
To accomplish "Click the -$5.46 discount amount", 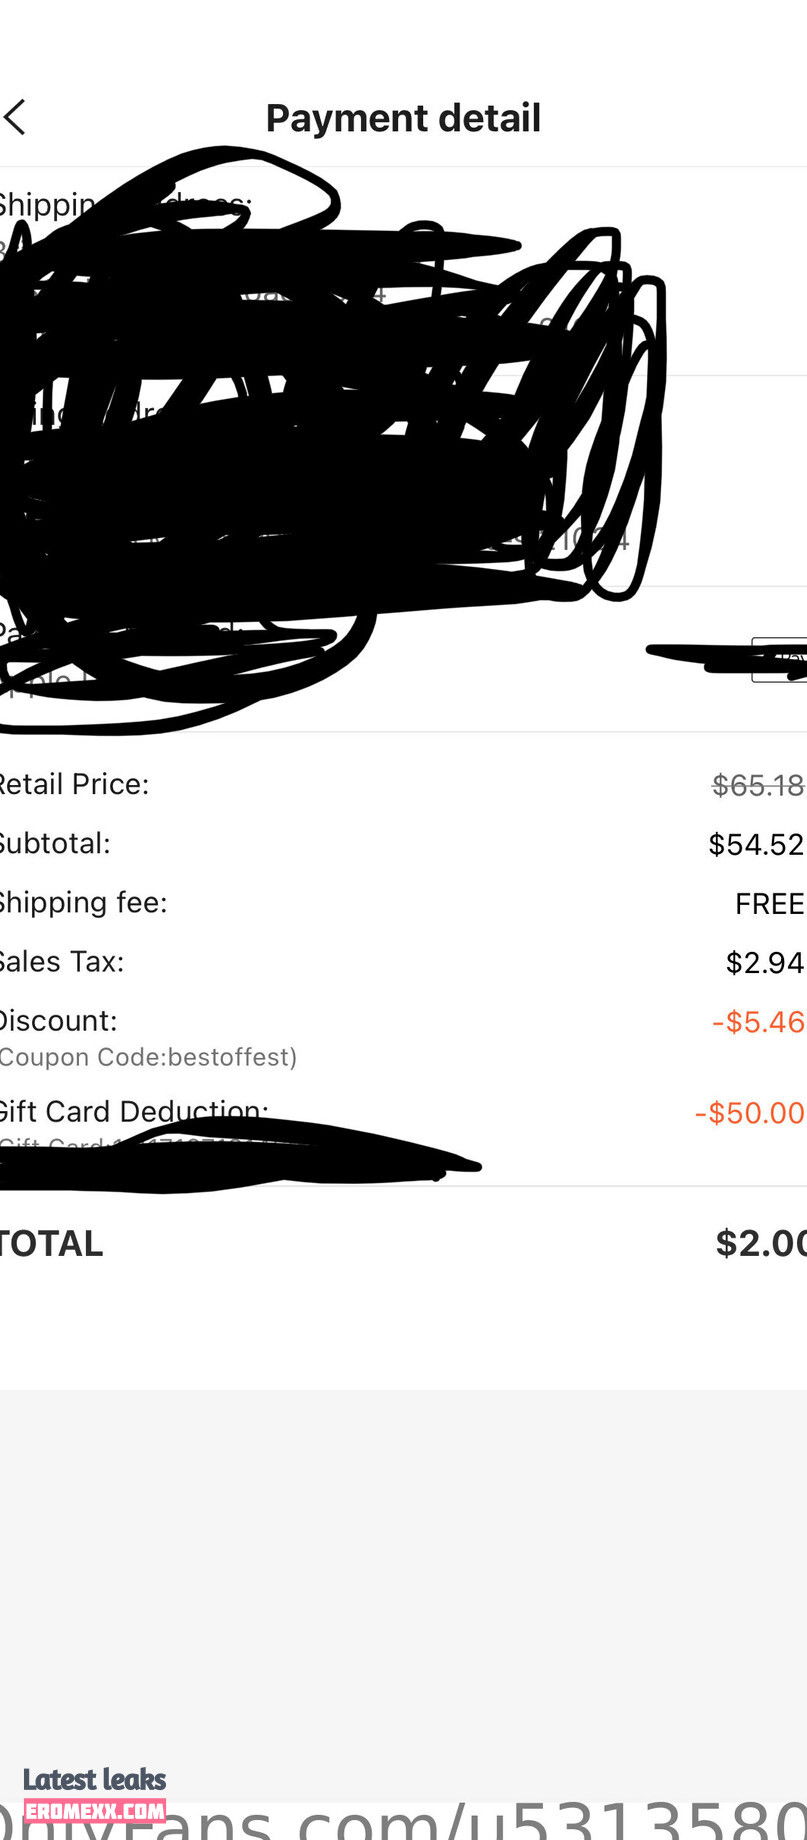I will click(x=759, y=1022).
